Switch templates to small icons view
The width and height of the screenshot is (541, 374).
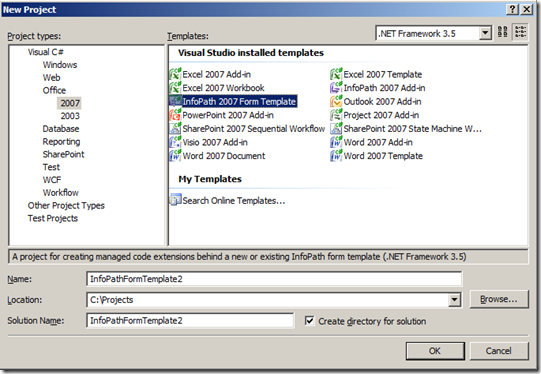(x=520, y=32)
